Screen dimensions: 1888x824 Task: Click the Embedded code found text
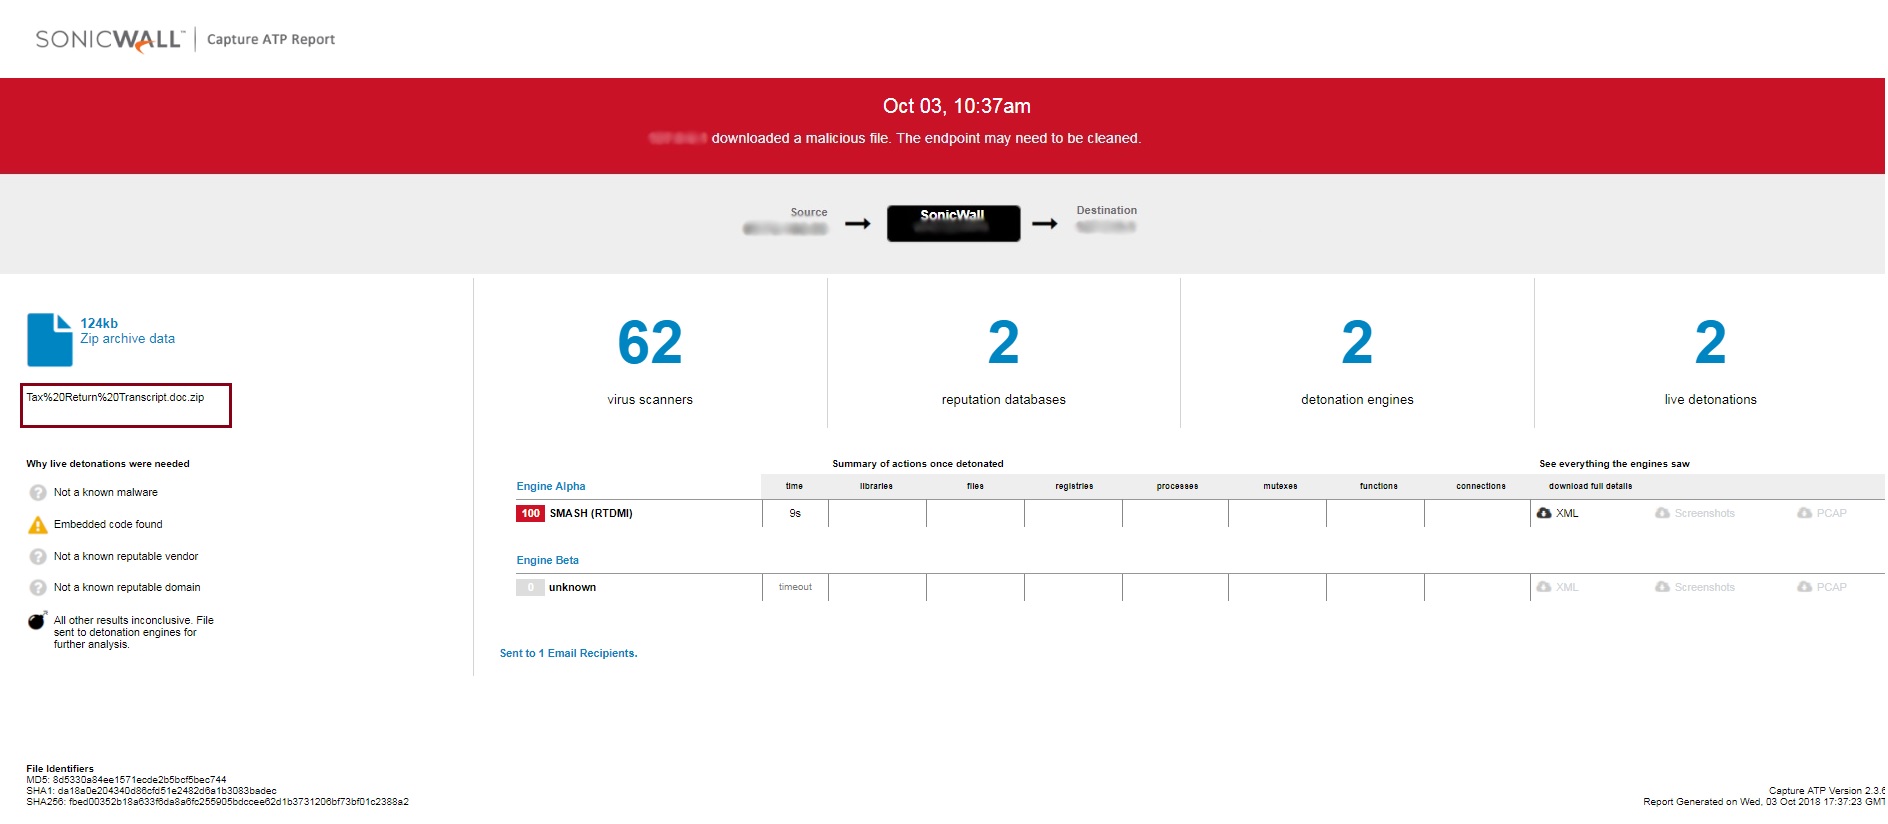(x=108, y=525)
